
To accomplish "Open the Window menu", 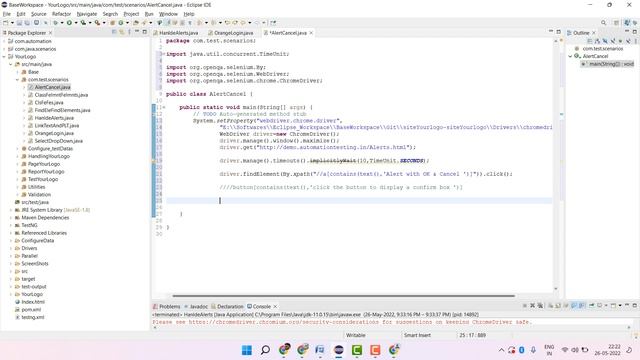I will [x=168, y=14].
